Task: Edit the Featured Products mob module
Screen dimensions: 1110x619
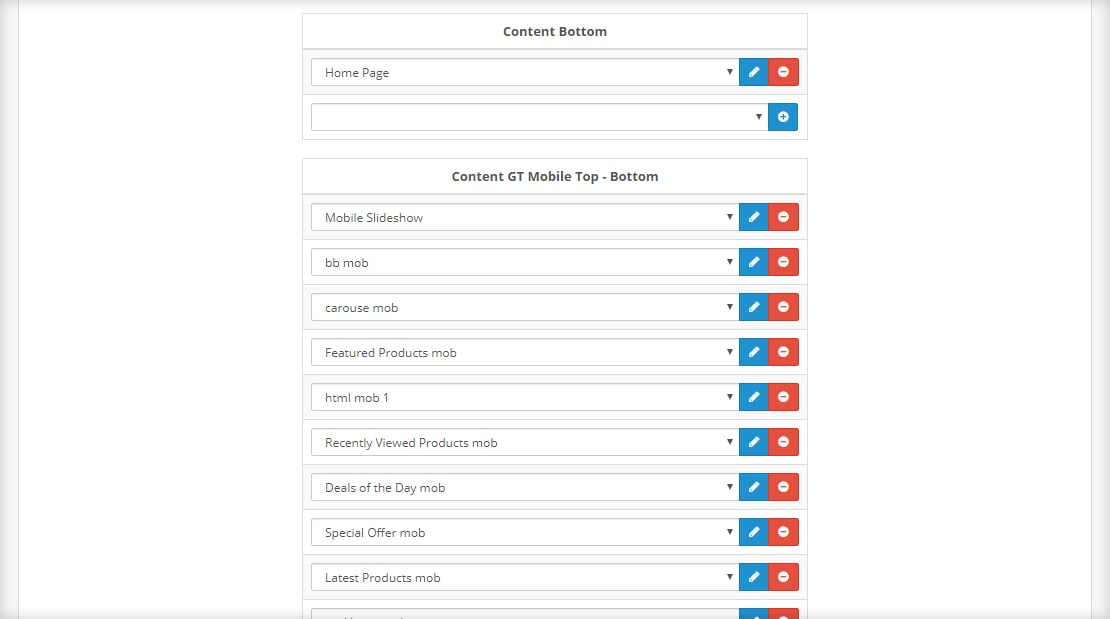Action: [754, 352]
